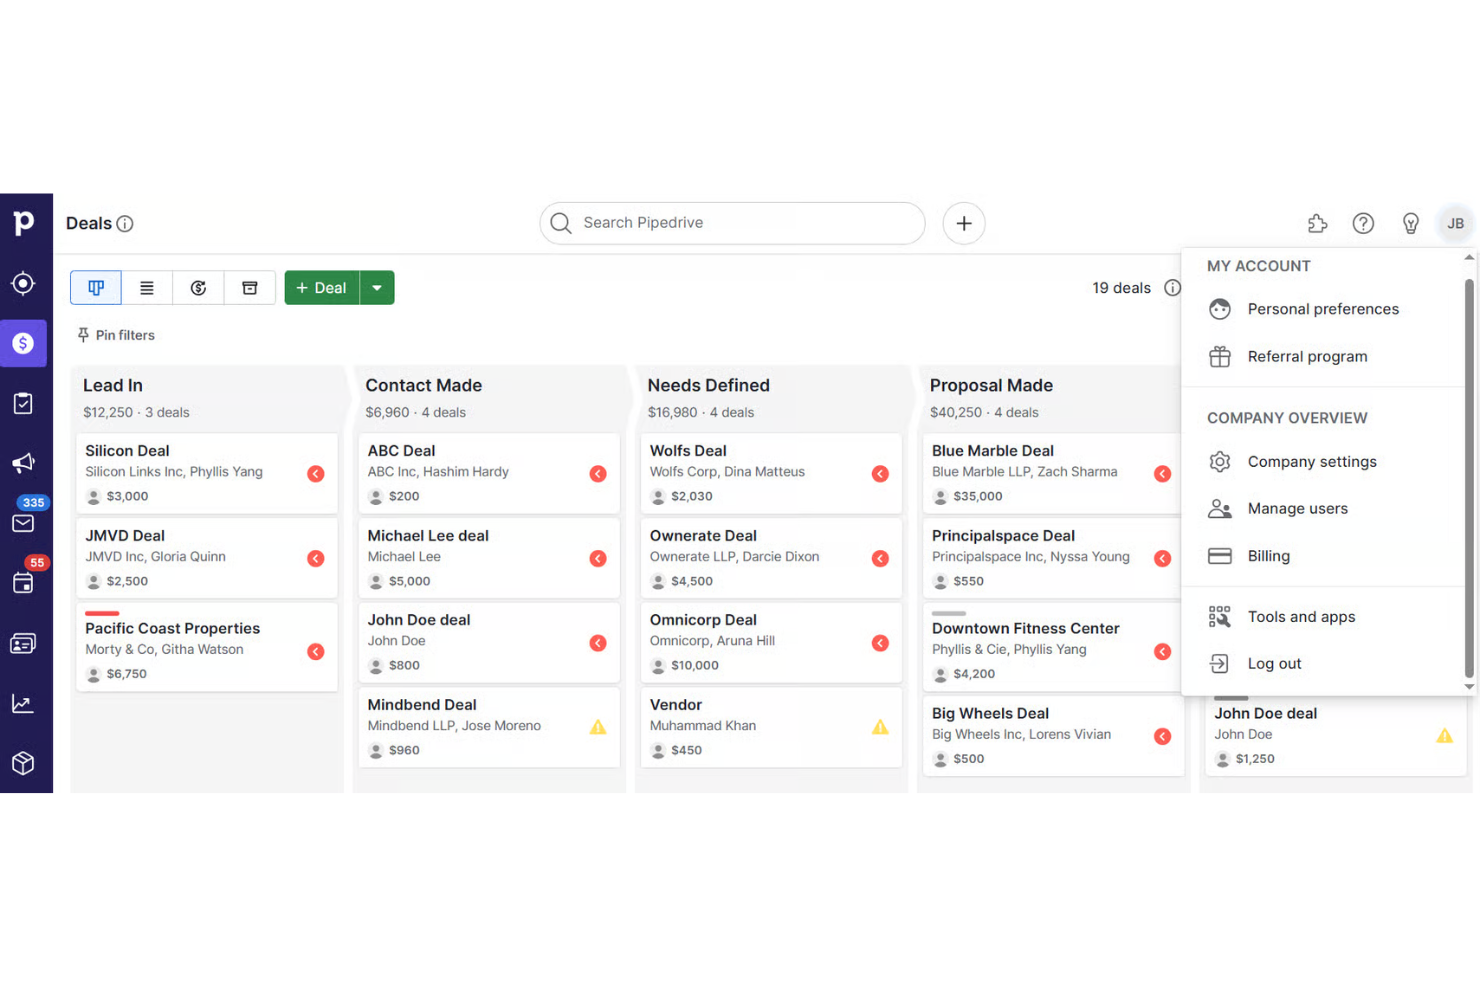Select the Deals dollar icon in sidebar
Screen dimensions: 1480x987
(23, 344)
